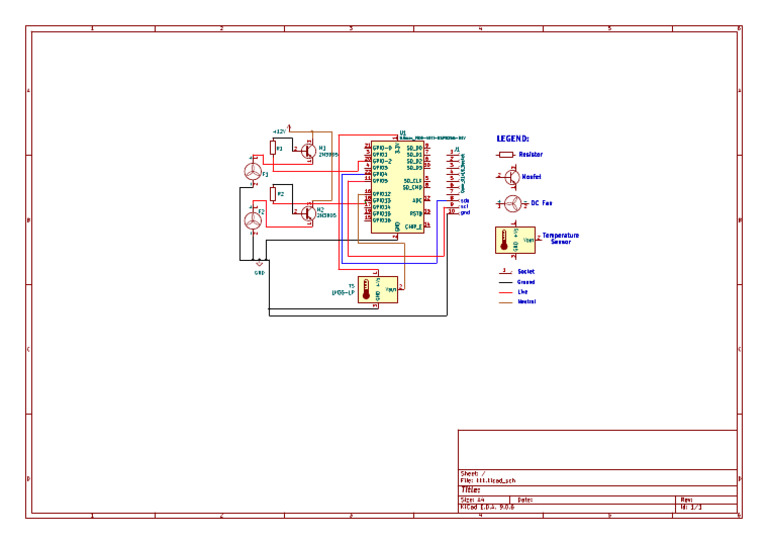Screen dimensions: 768x543
Task: Click the scl net label
Action: pos(464,206)
